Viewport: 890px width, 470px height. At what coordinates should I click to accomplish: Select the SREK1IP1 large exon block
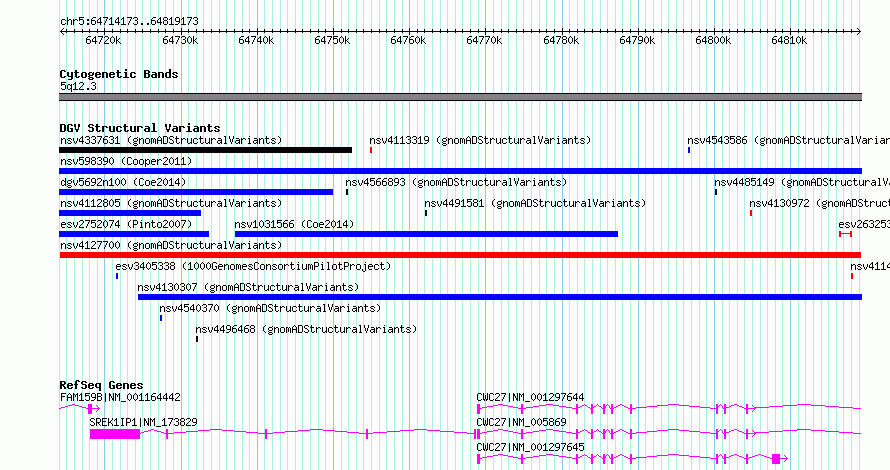115,434
